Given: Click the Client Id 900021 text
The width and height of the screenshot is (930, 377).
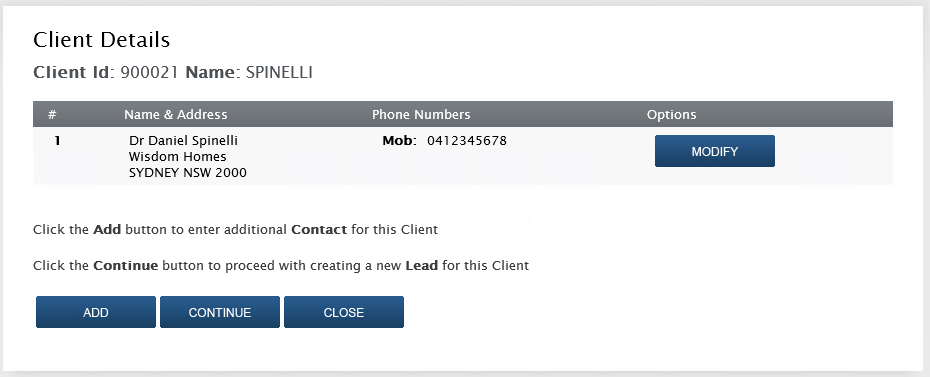Looking at the screenshot, I should coord(106,72).
